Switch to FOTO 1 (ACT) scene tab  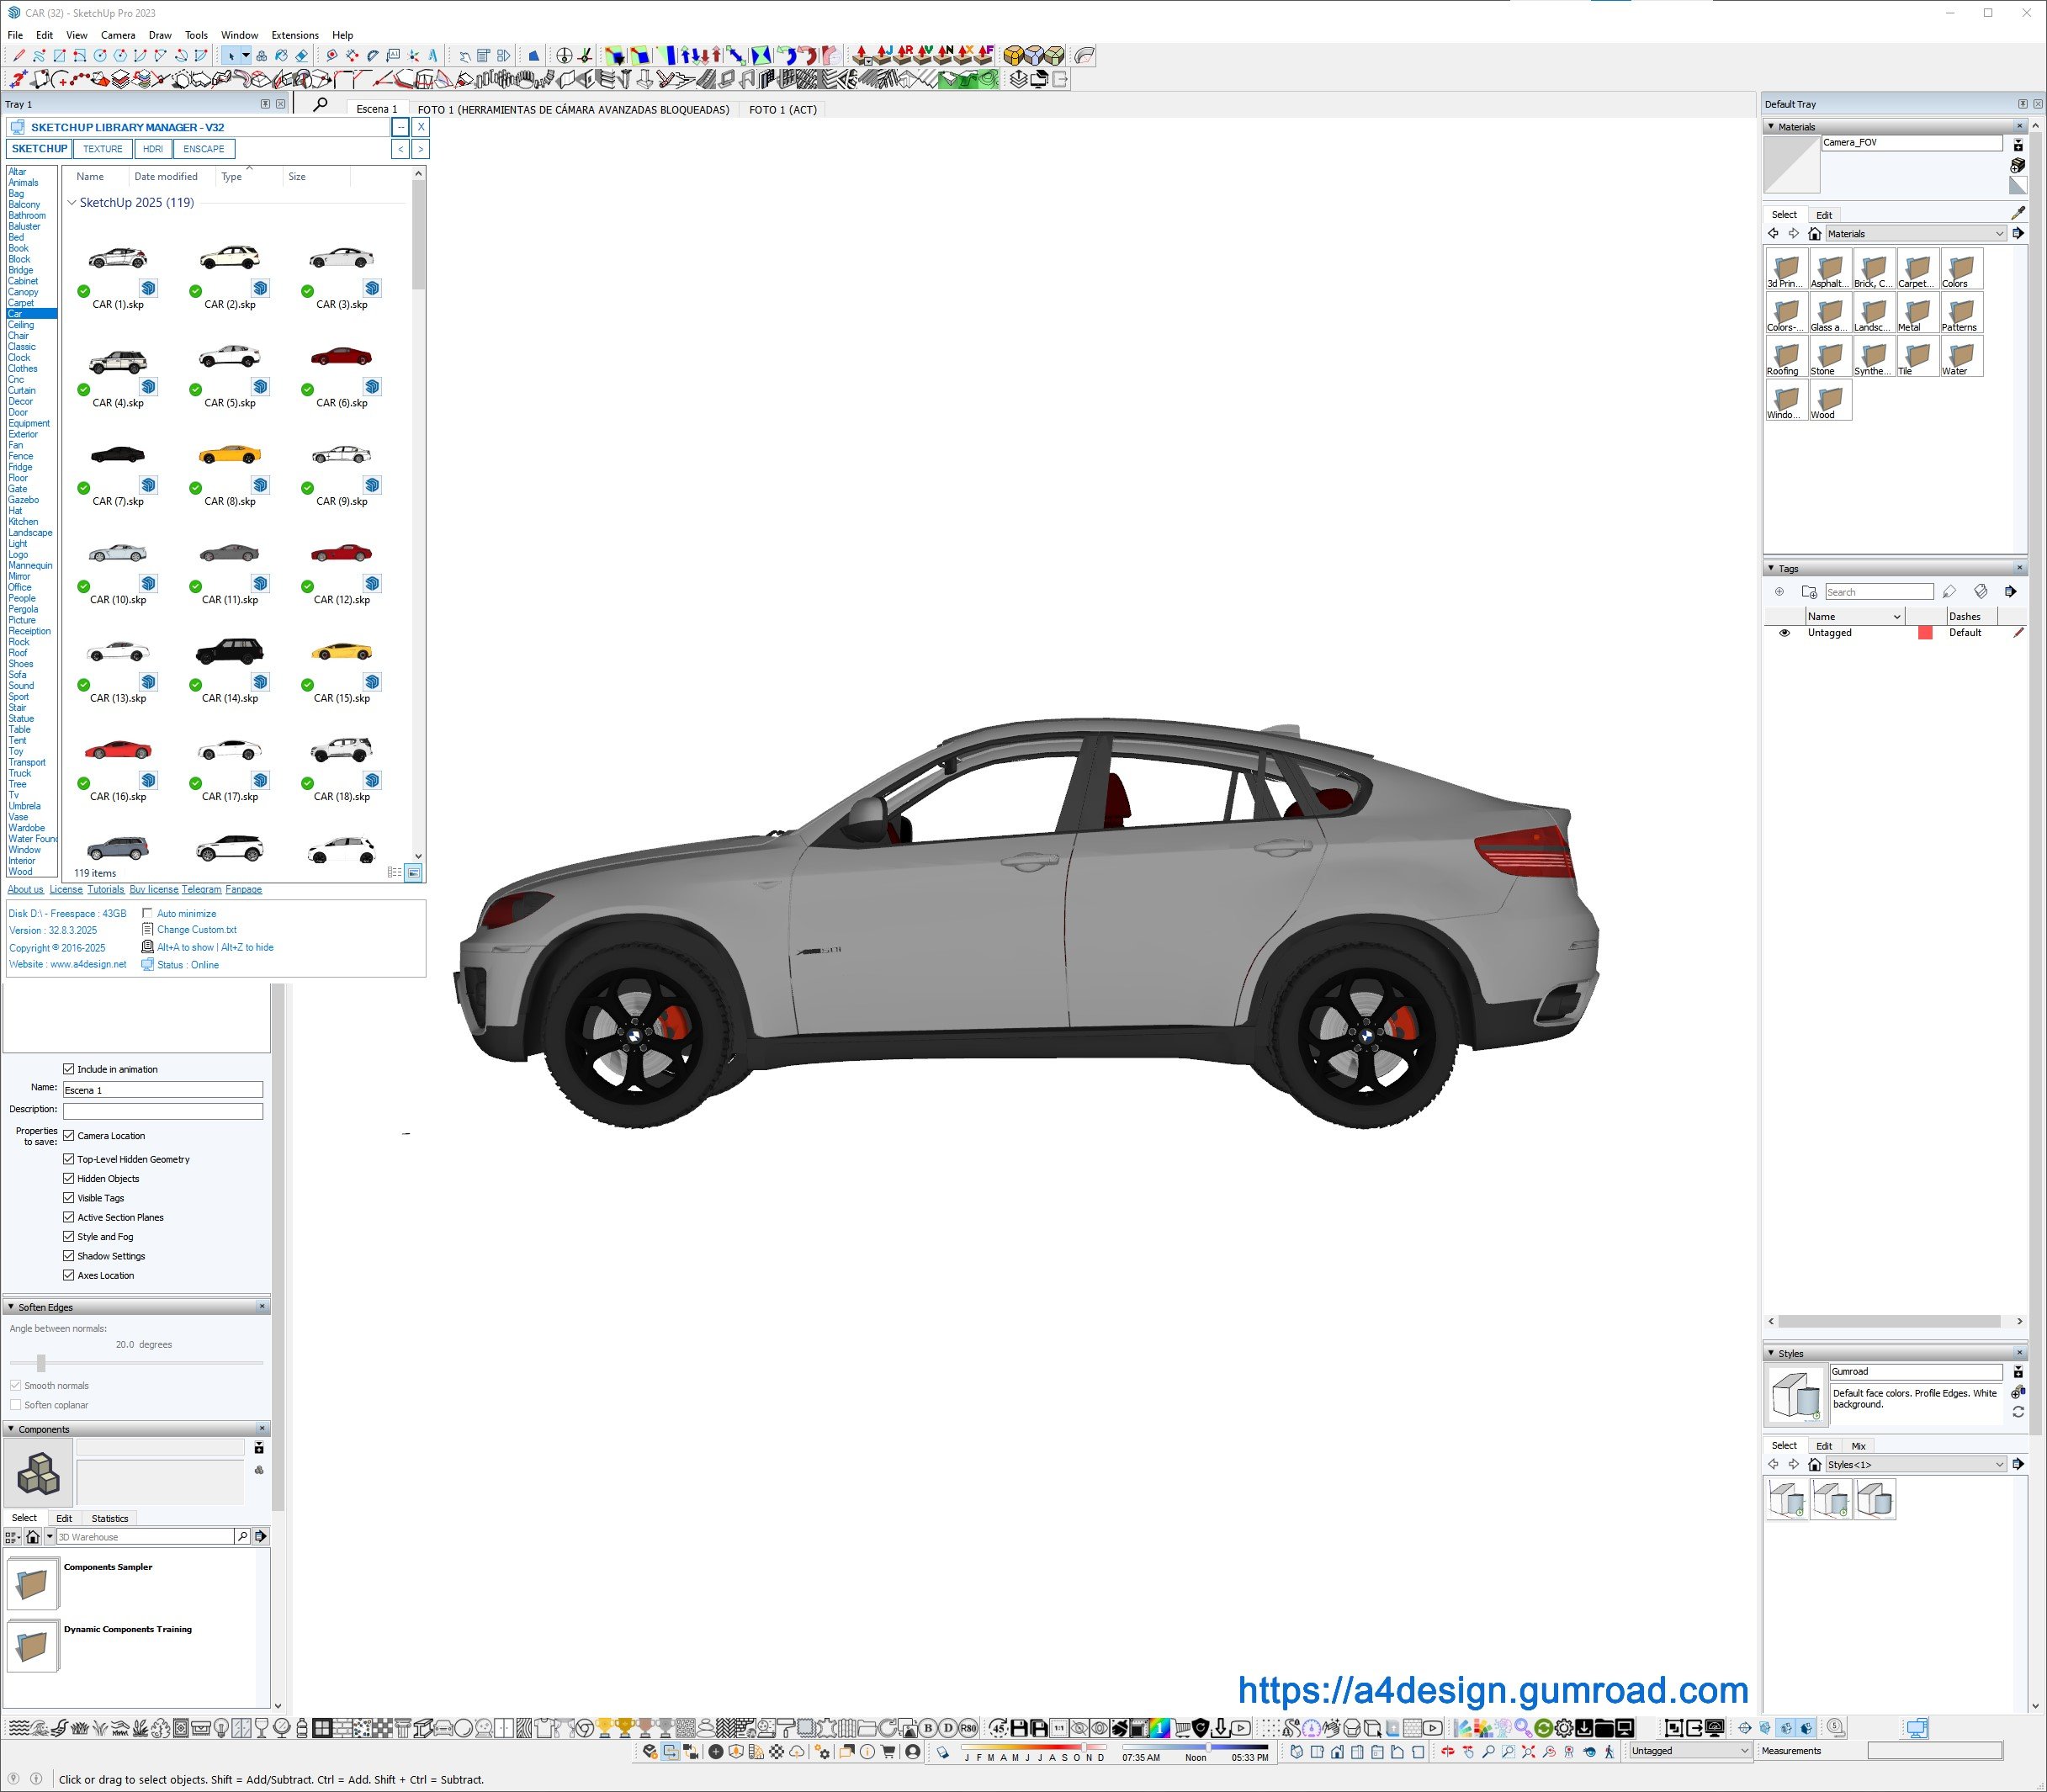coord(783,110)
